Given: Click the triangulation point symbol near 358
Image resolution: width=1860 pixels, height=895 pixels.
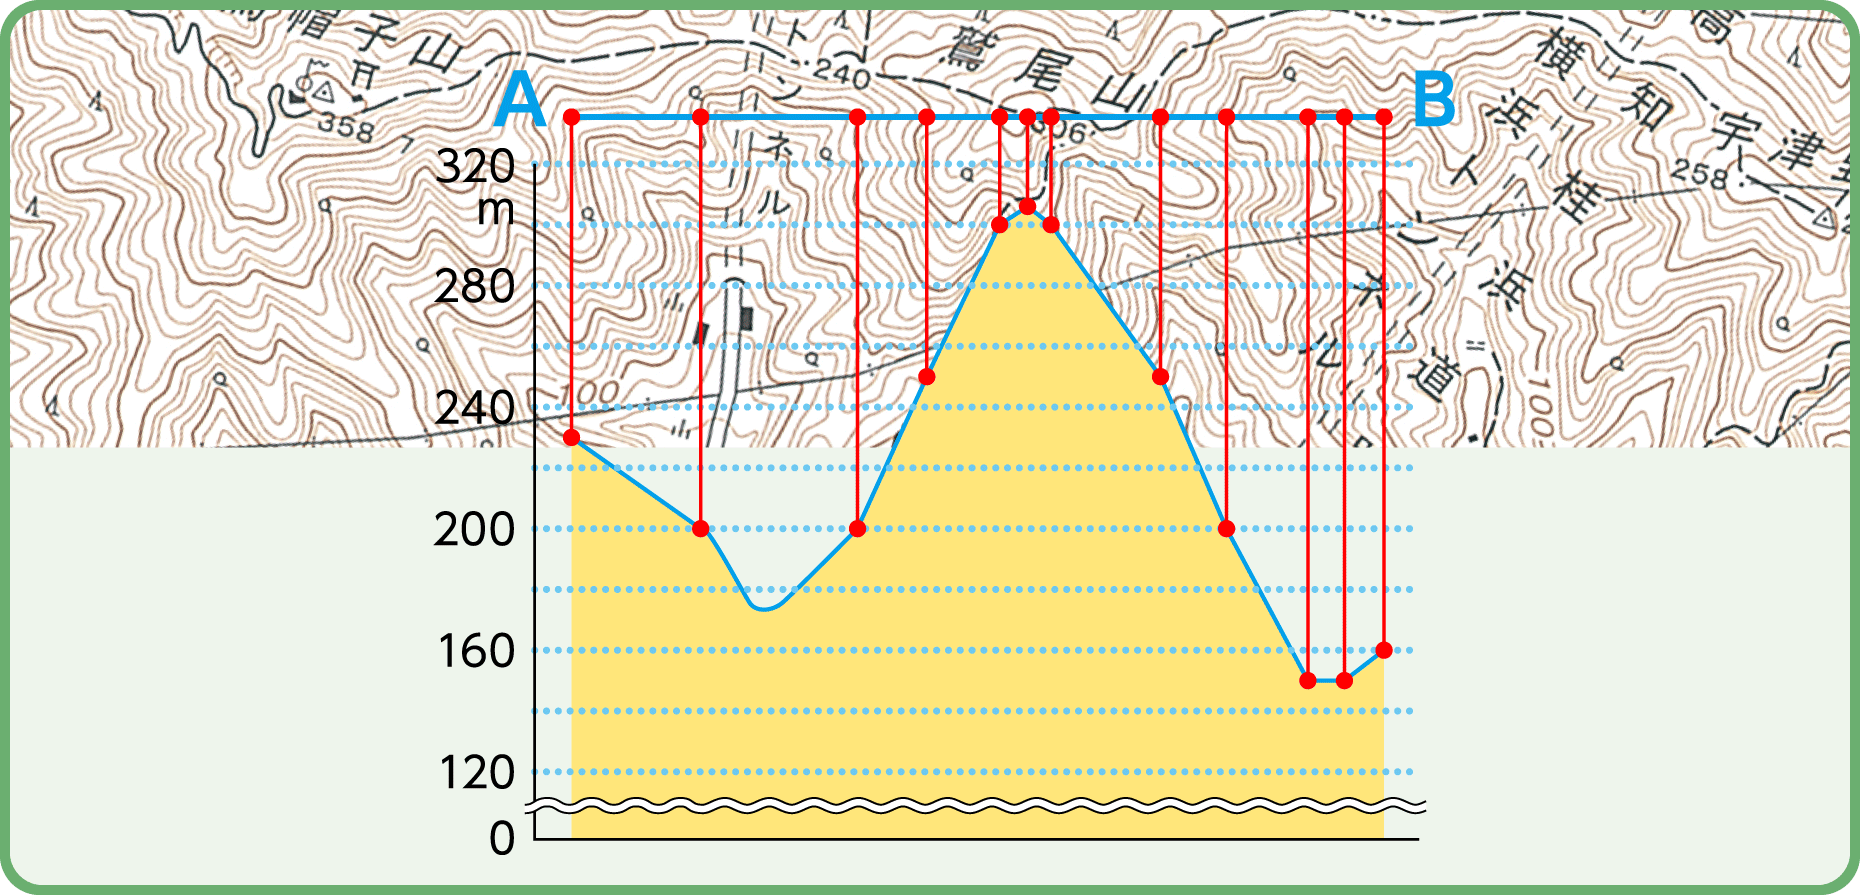Looking at the screenshot, I should [322, 90].
